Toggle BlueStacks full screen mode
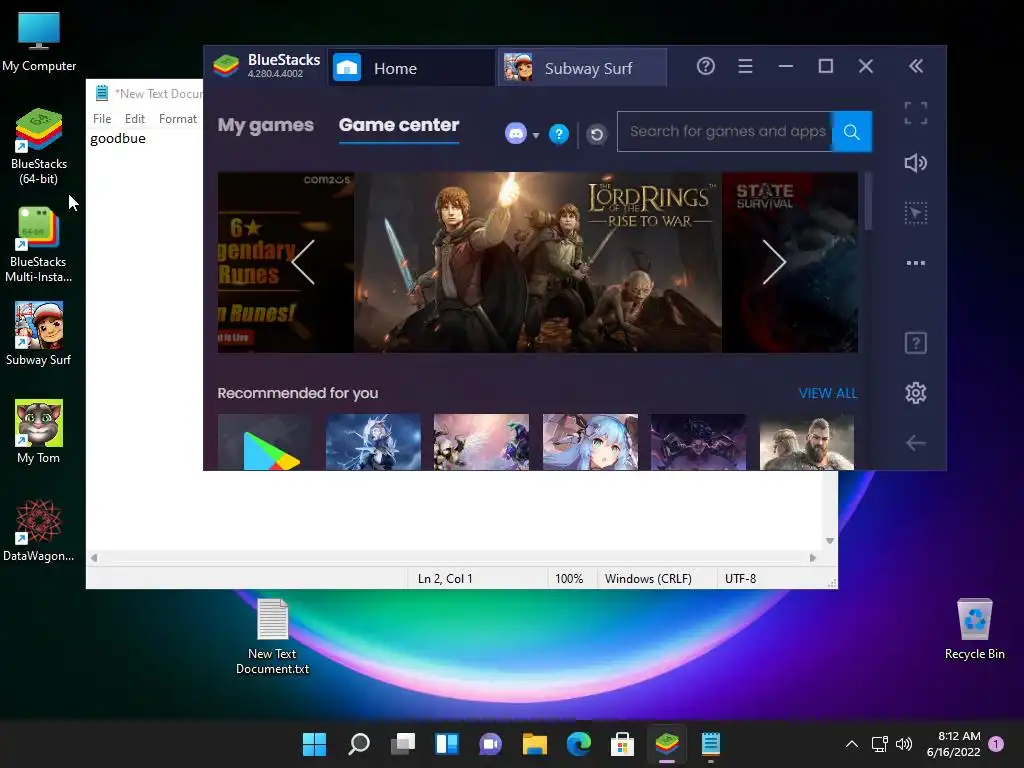The width and height of the screenshot is (1024, 768). click(916, 113)
